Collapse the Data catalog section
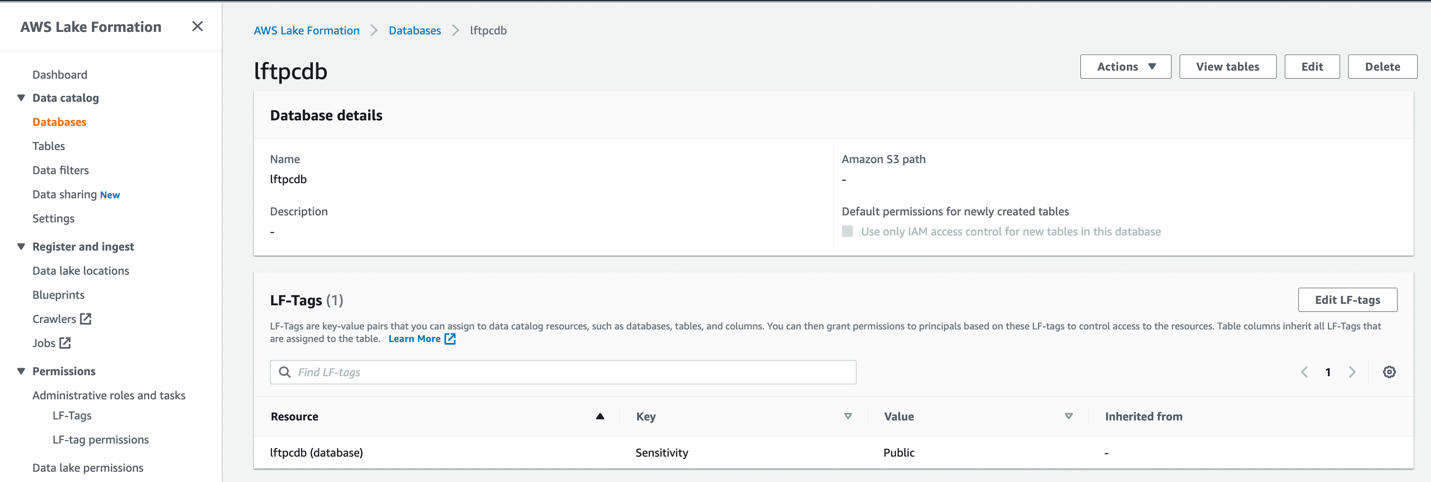This screenshot has width=1431, height=482. pyautogui.click(x=21, y=98)
